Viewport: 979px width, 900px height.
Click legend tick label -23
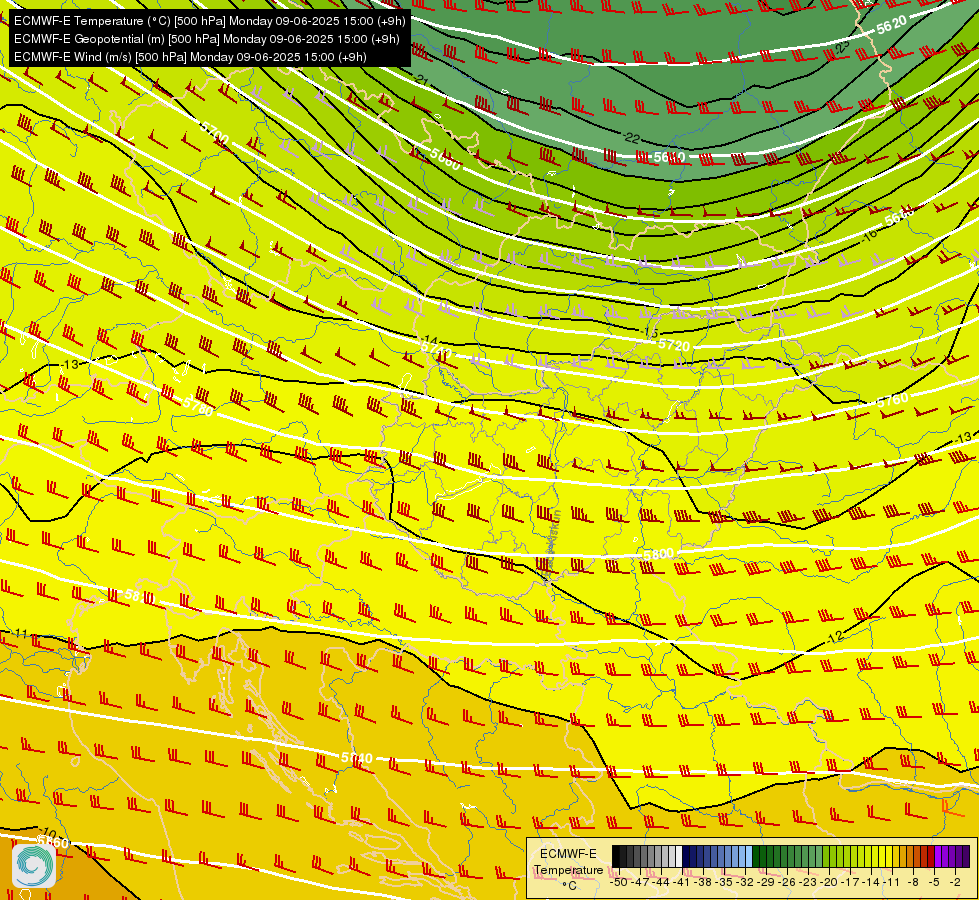[808, 882]
